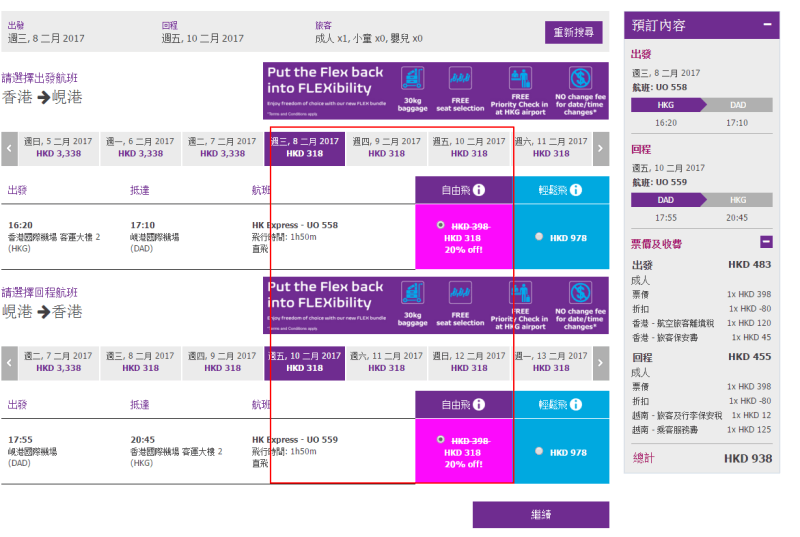Click summary flight number 航班: UO 559

[x=660, y=182]
